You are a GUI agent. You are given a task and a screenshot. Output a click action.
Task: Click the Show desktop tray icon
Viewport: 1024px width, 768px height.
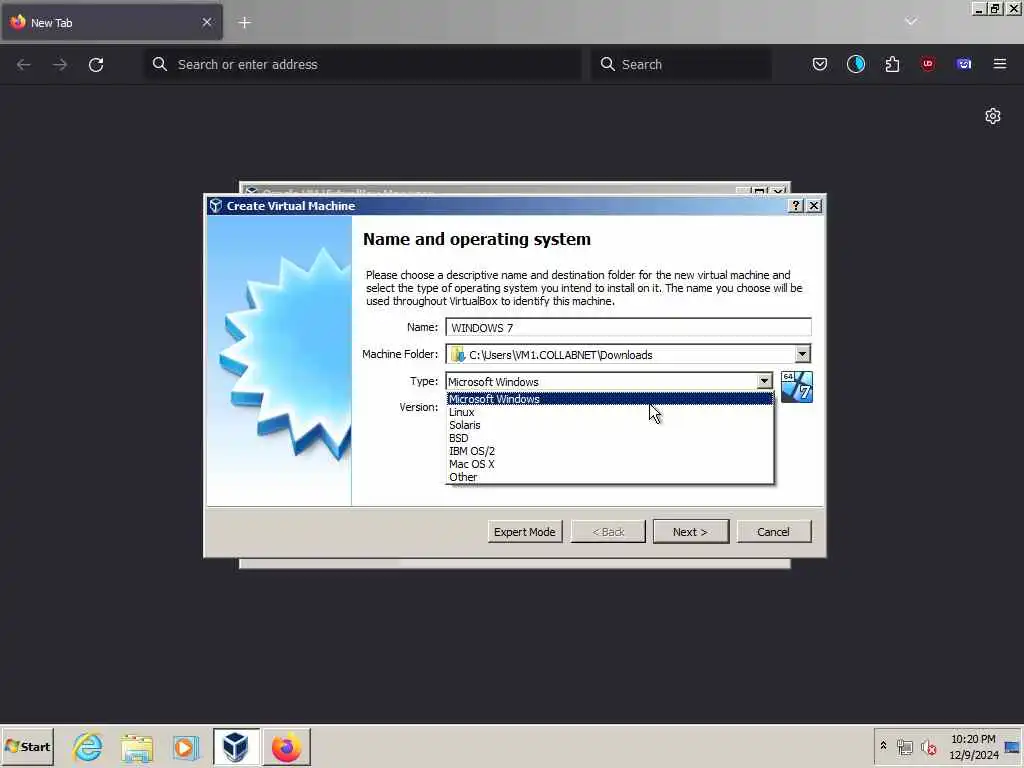1012,747
